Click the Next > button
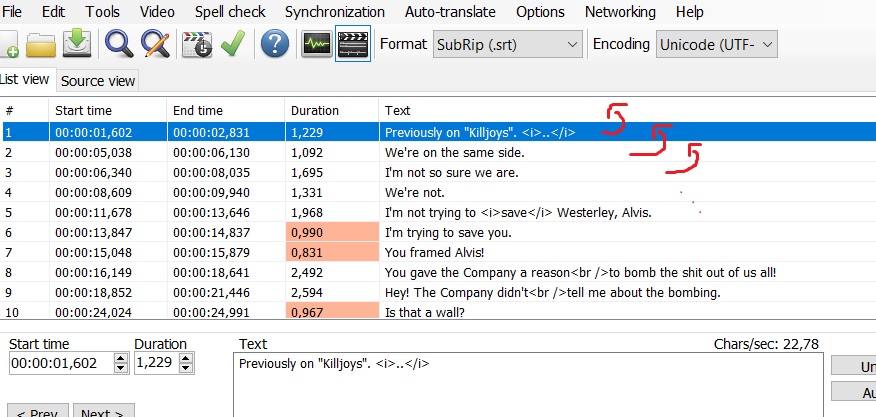876x417 pixels. 102,412
